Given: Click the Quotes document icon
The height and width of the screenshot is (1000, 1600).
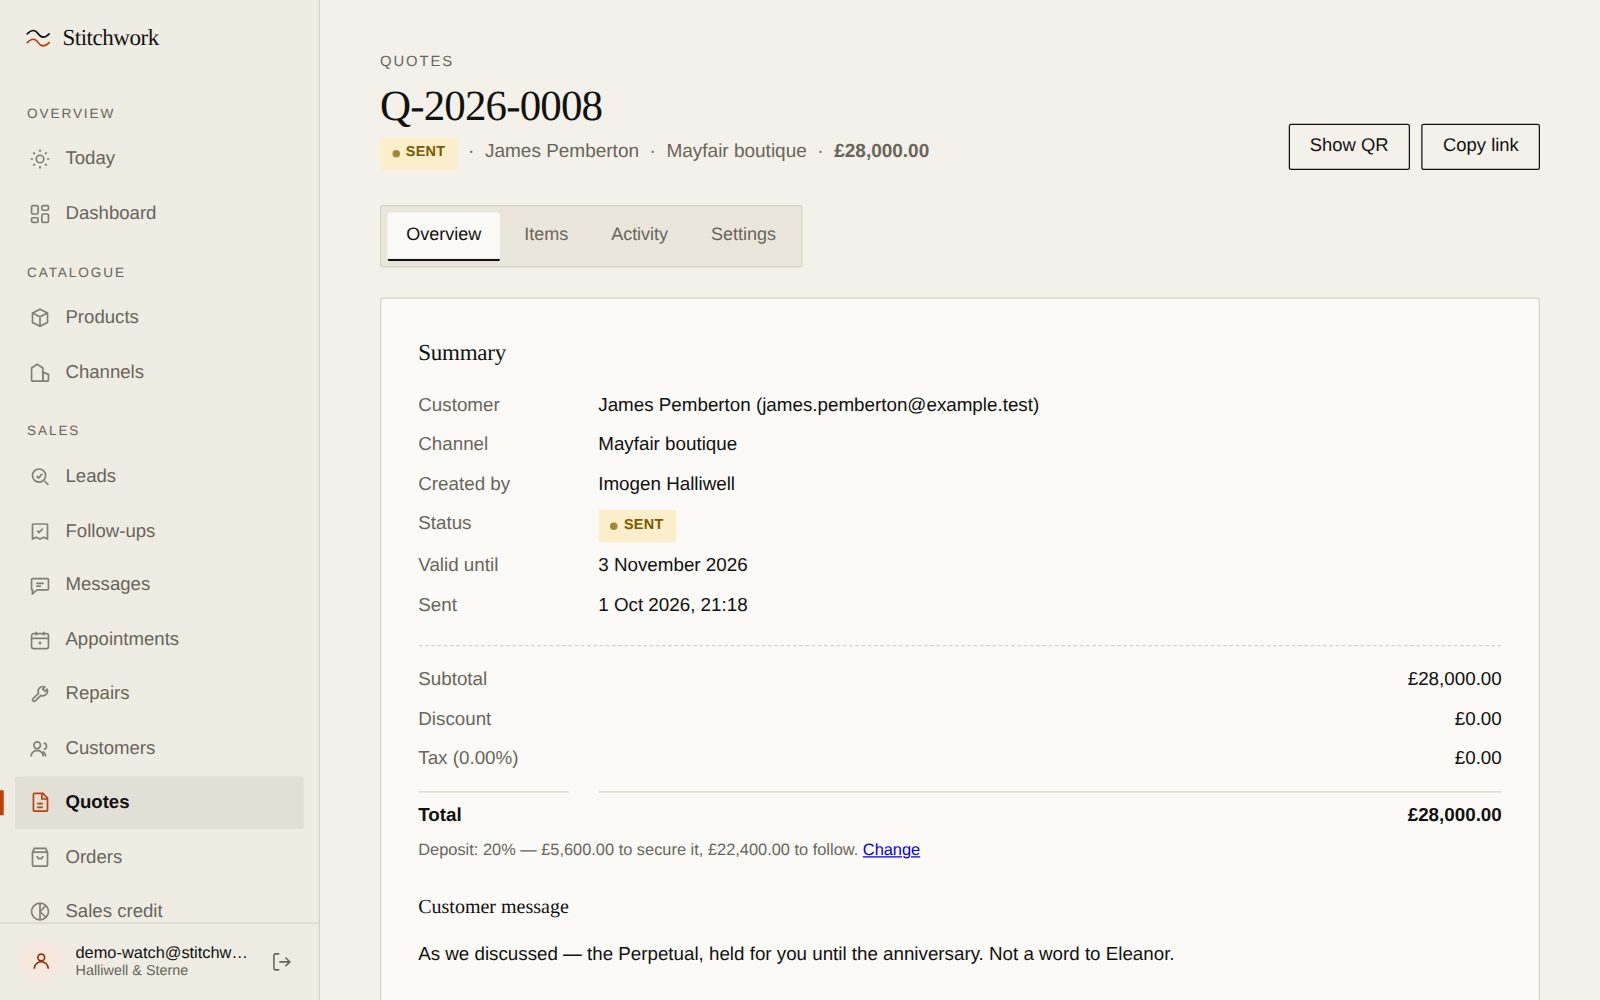Looking at the screenshot, I should pyautogui.click(x=40, y=803).
